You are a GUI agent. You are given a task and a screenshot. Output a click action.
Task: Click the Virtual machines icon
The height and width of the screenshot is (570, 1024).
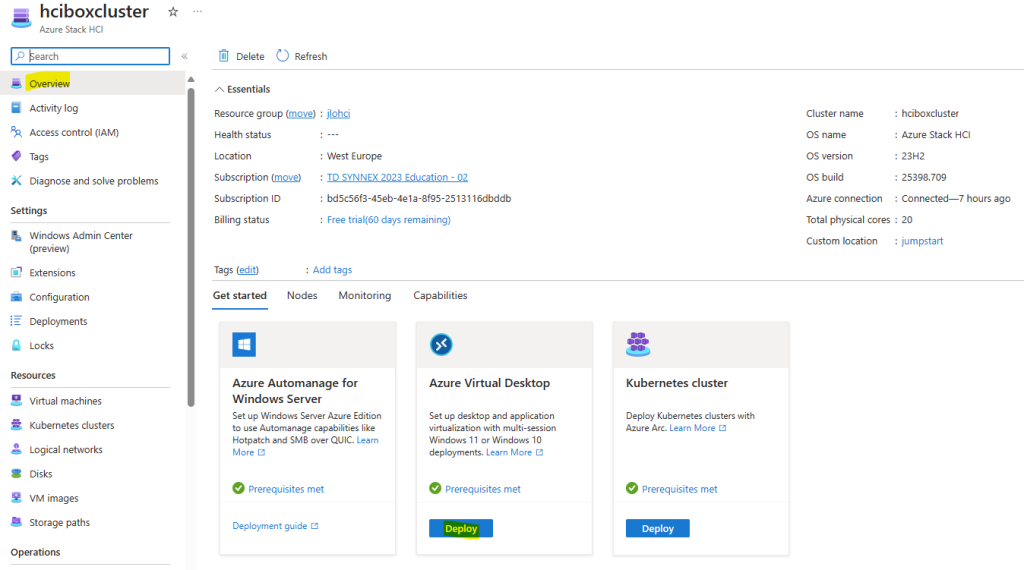coord(16,400)
